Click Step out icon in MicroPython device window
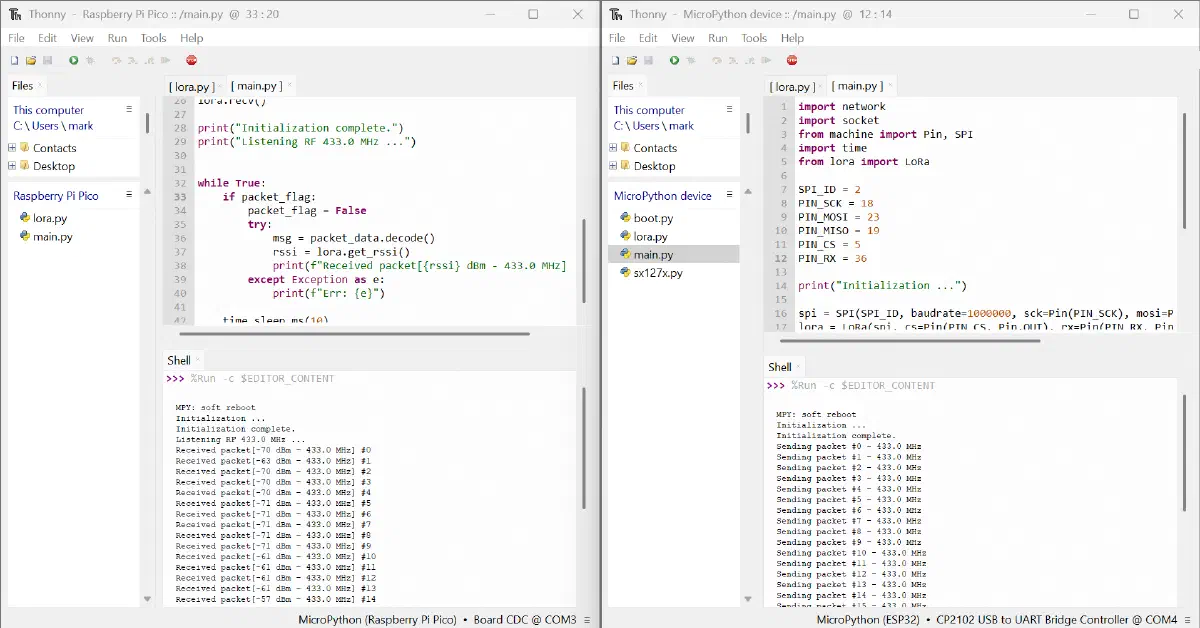The width and height of the screenshot is (1200, 628). [748, 61]
